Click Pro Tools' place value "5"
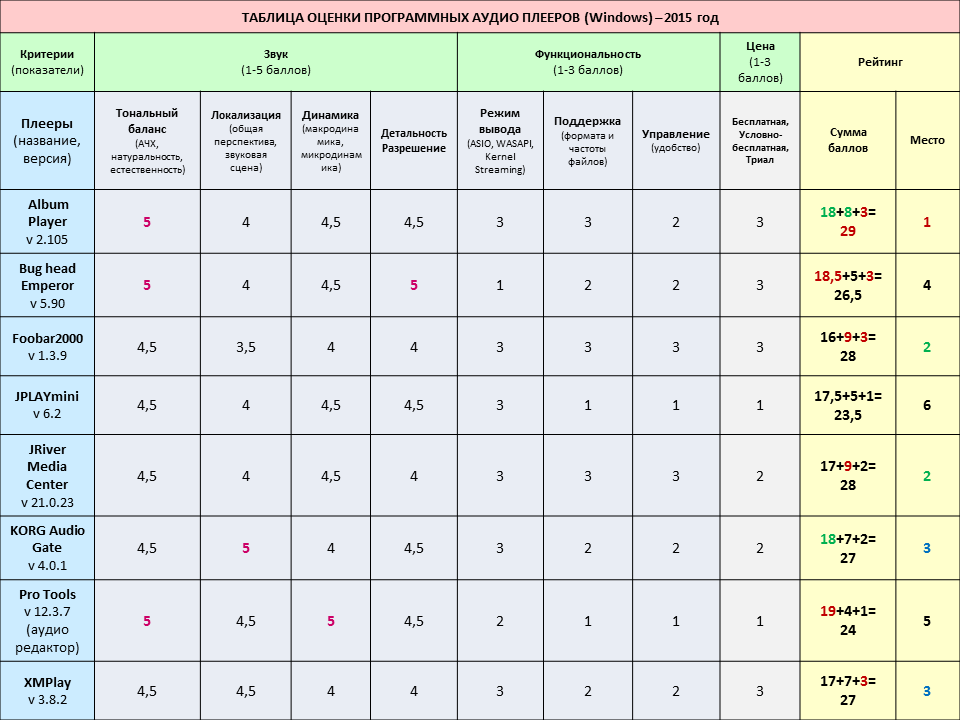This screenshot has height=720, width=960. point(927,621)
